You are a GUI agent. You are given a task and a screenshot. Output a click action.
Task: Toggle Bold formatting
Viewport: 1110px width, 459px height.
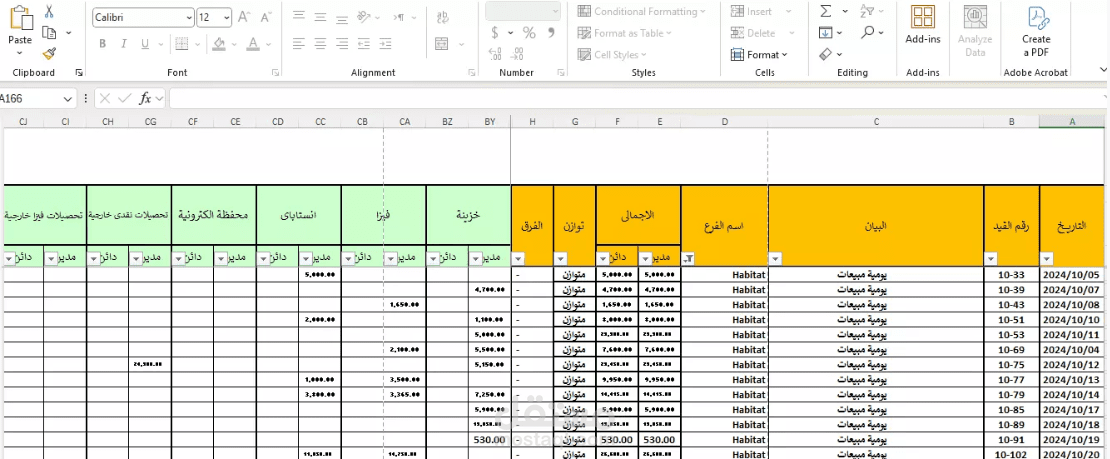tap(103, 44)
